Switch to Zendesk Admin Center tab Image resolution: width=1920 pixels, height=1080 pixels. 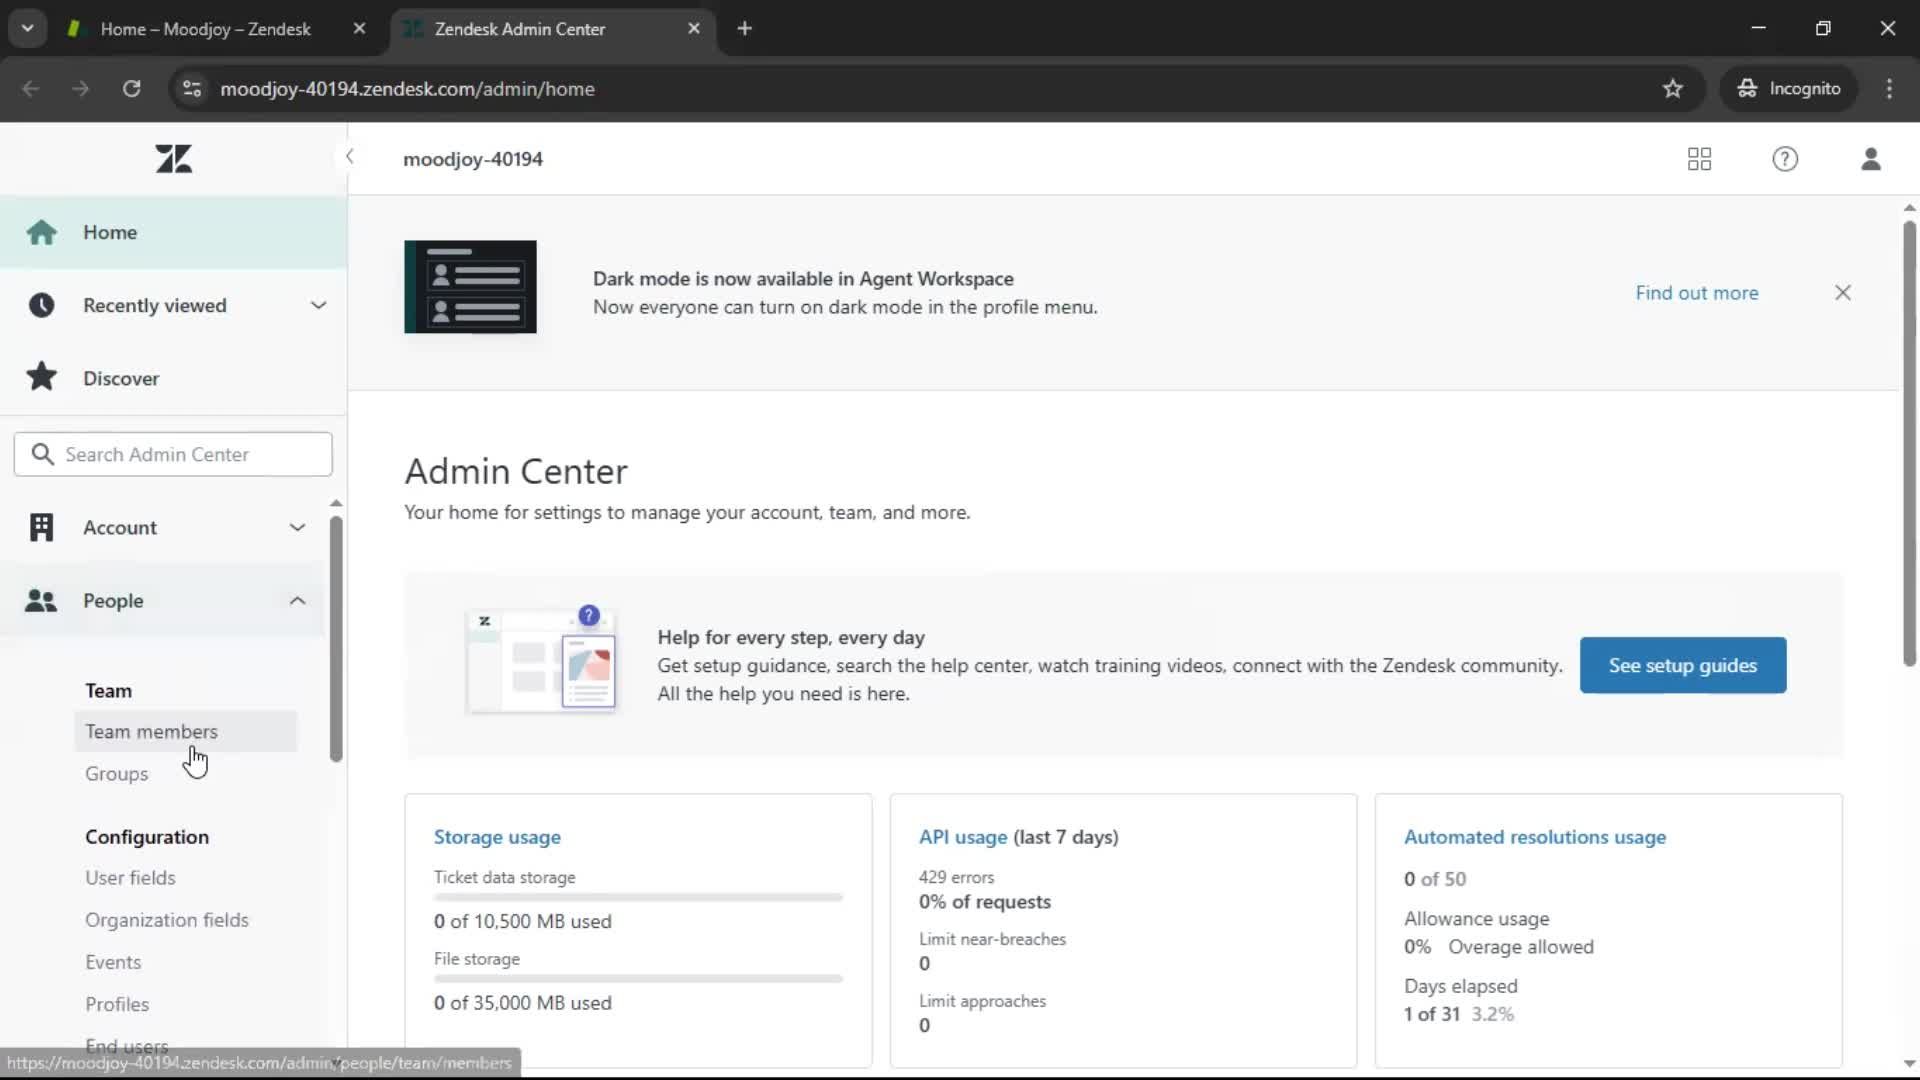519,29
